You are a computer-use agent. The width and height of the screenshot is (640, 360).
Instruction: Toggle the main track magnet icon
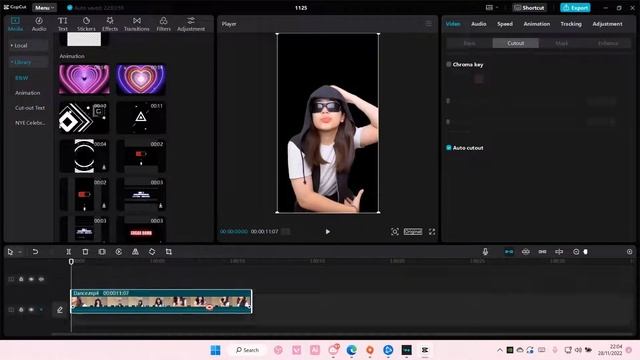pyautogui.click(x=509, y=252)
